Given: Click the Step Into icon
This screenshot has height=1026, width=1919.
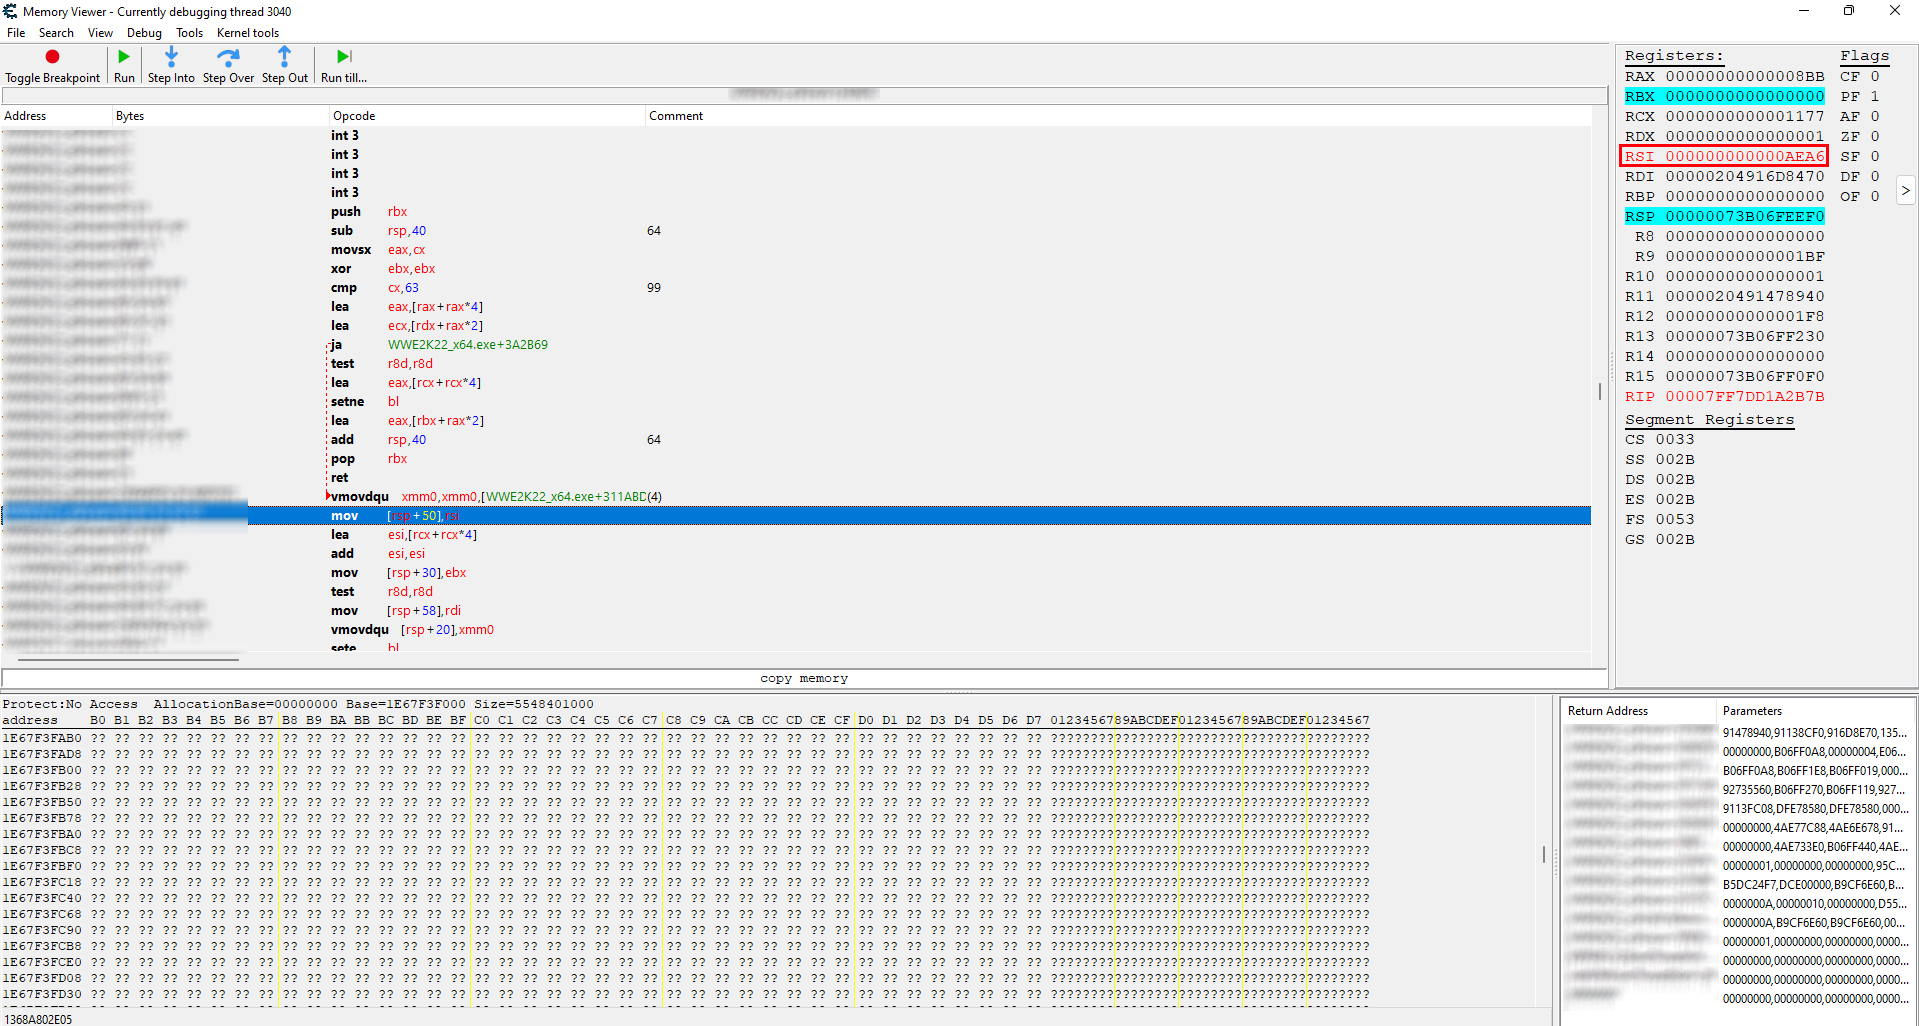Looking at the screenshot, I should tap(171, 57).
